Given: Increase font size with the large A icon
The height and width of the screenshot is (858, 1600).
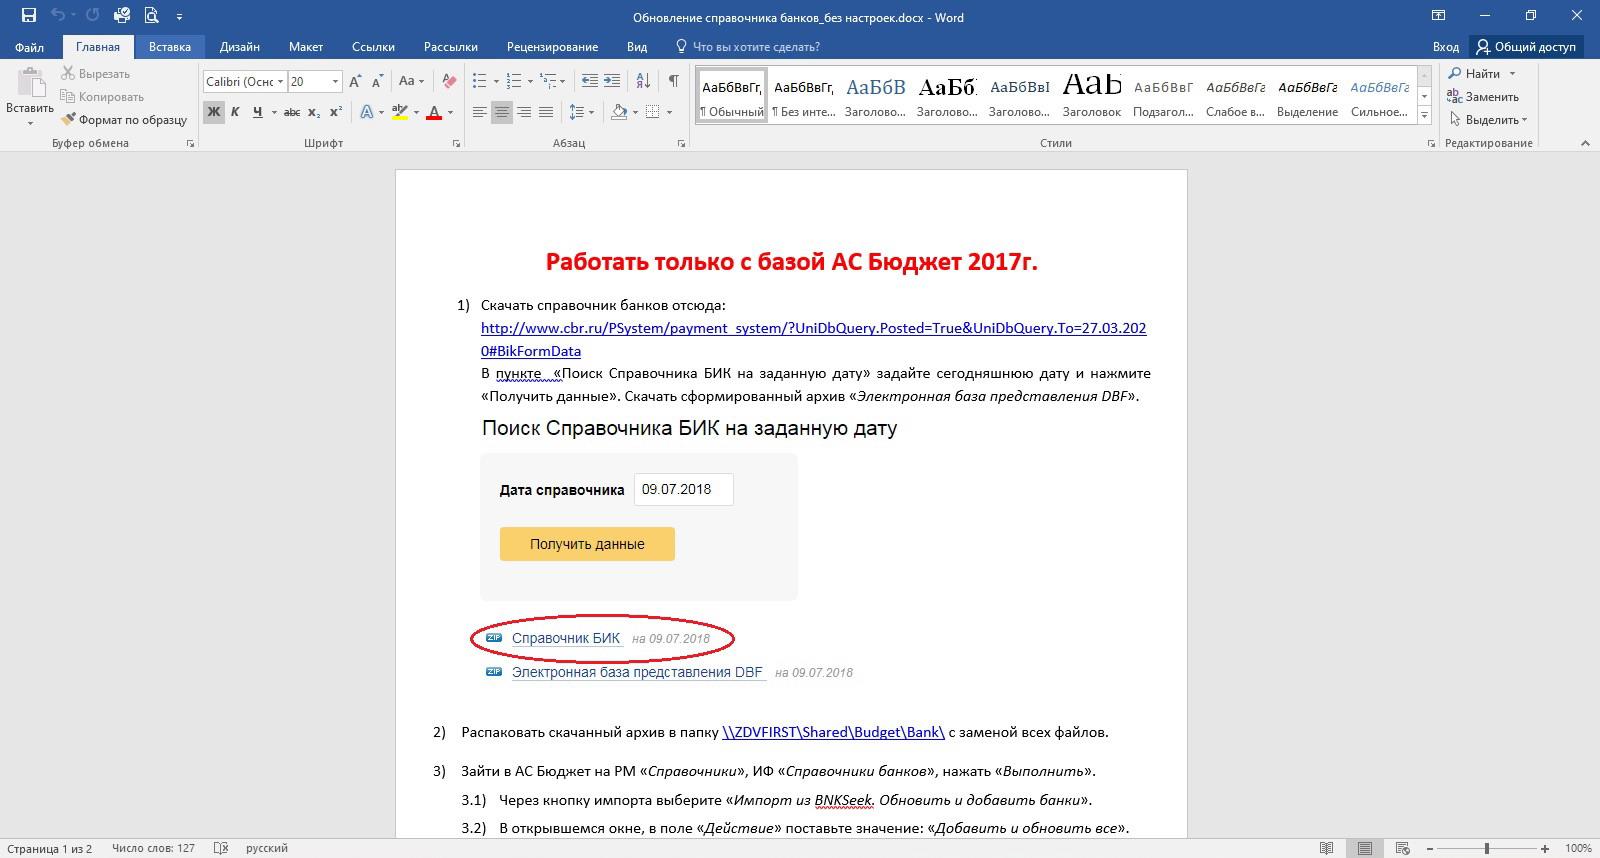Looking at the screenshot, I should (355, 82).
